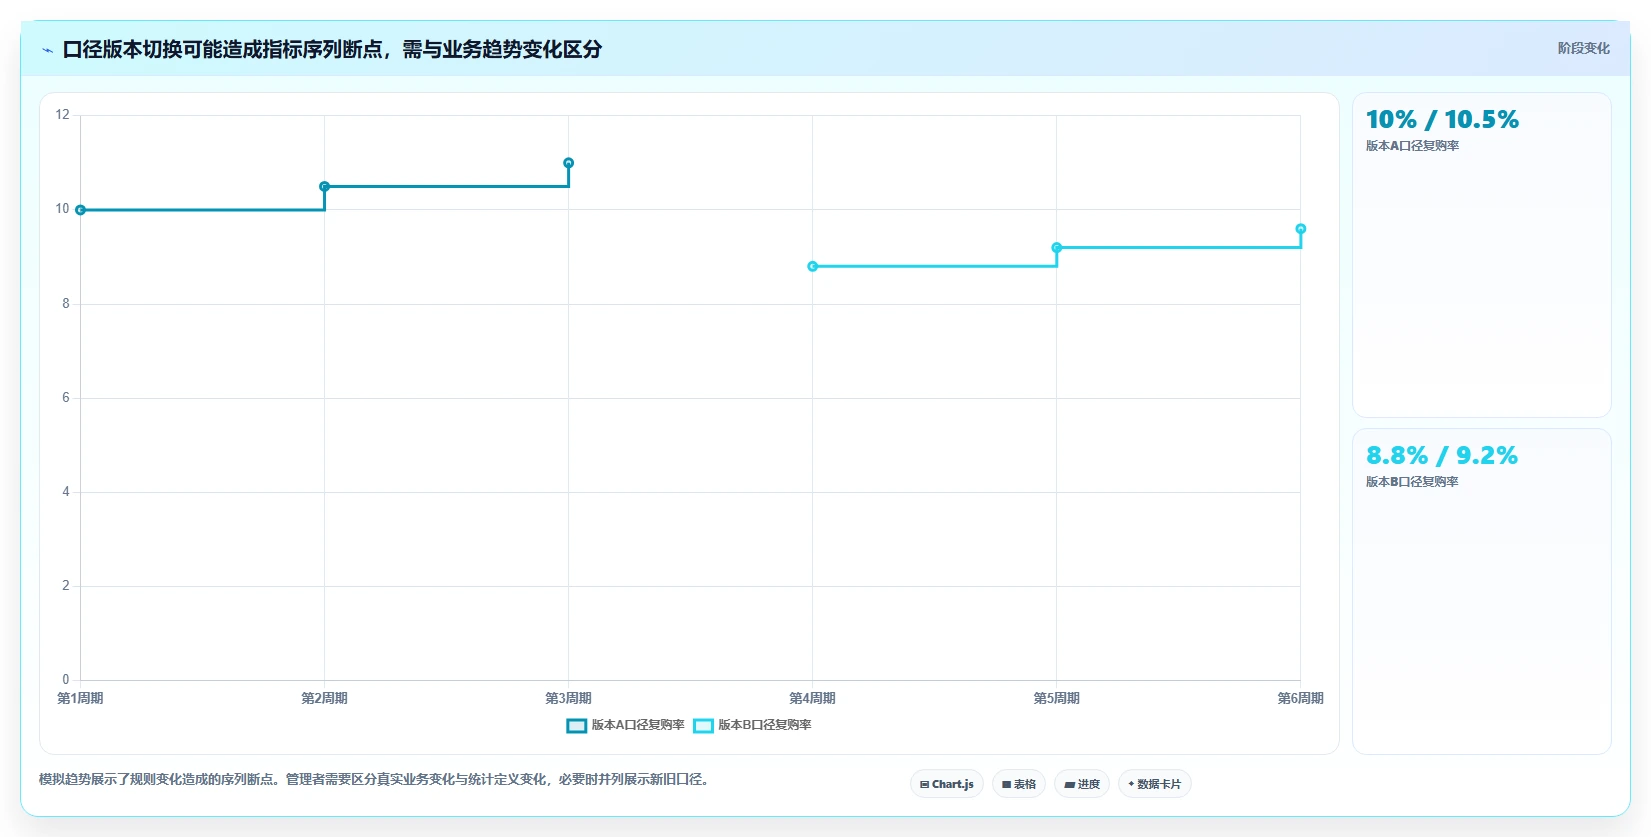The image size is (1651, 837).
Task: Click the 版本B口径复购率 label in the stat card
Action: (x=1412, y=482)
